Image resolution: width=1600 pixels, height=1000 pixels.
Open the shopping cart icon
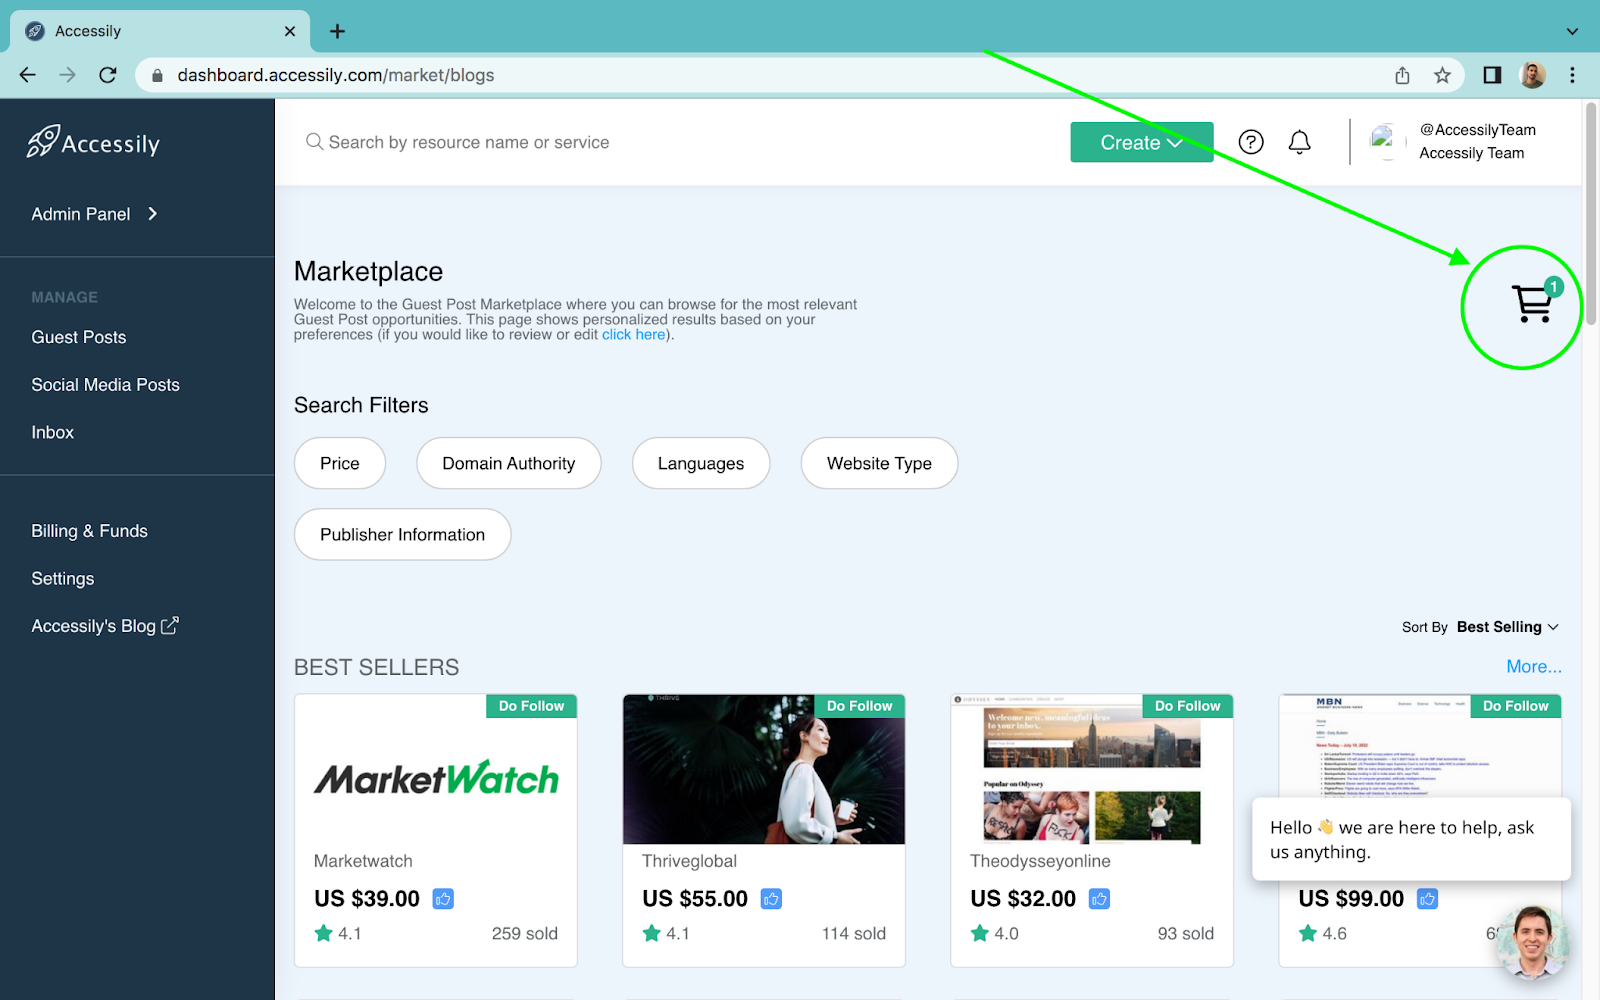pyautogui.click(x=1532, y=304)
